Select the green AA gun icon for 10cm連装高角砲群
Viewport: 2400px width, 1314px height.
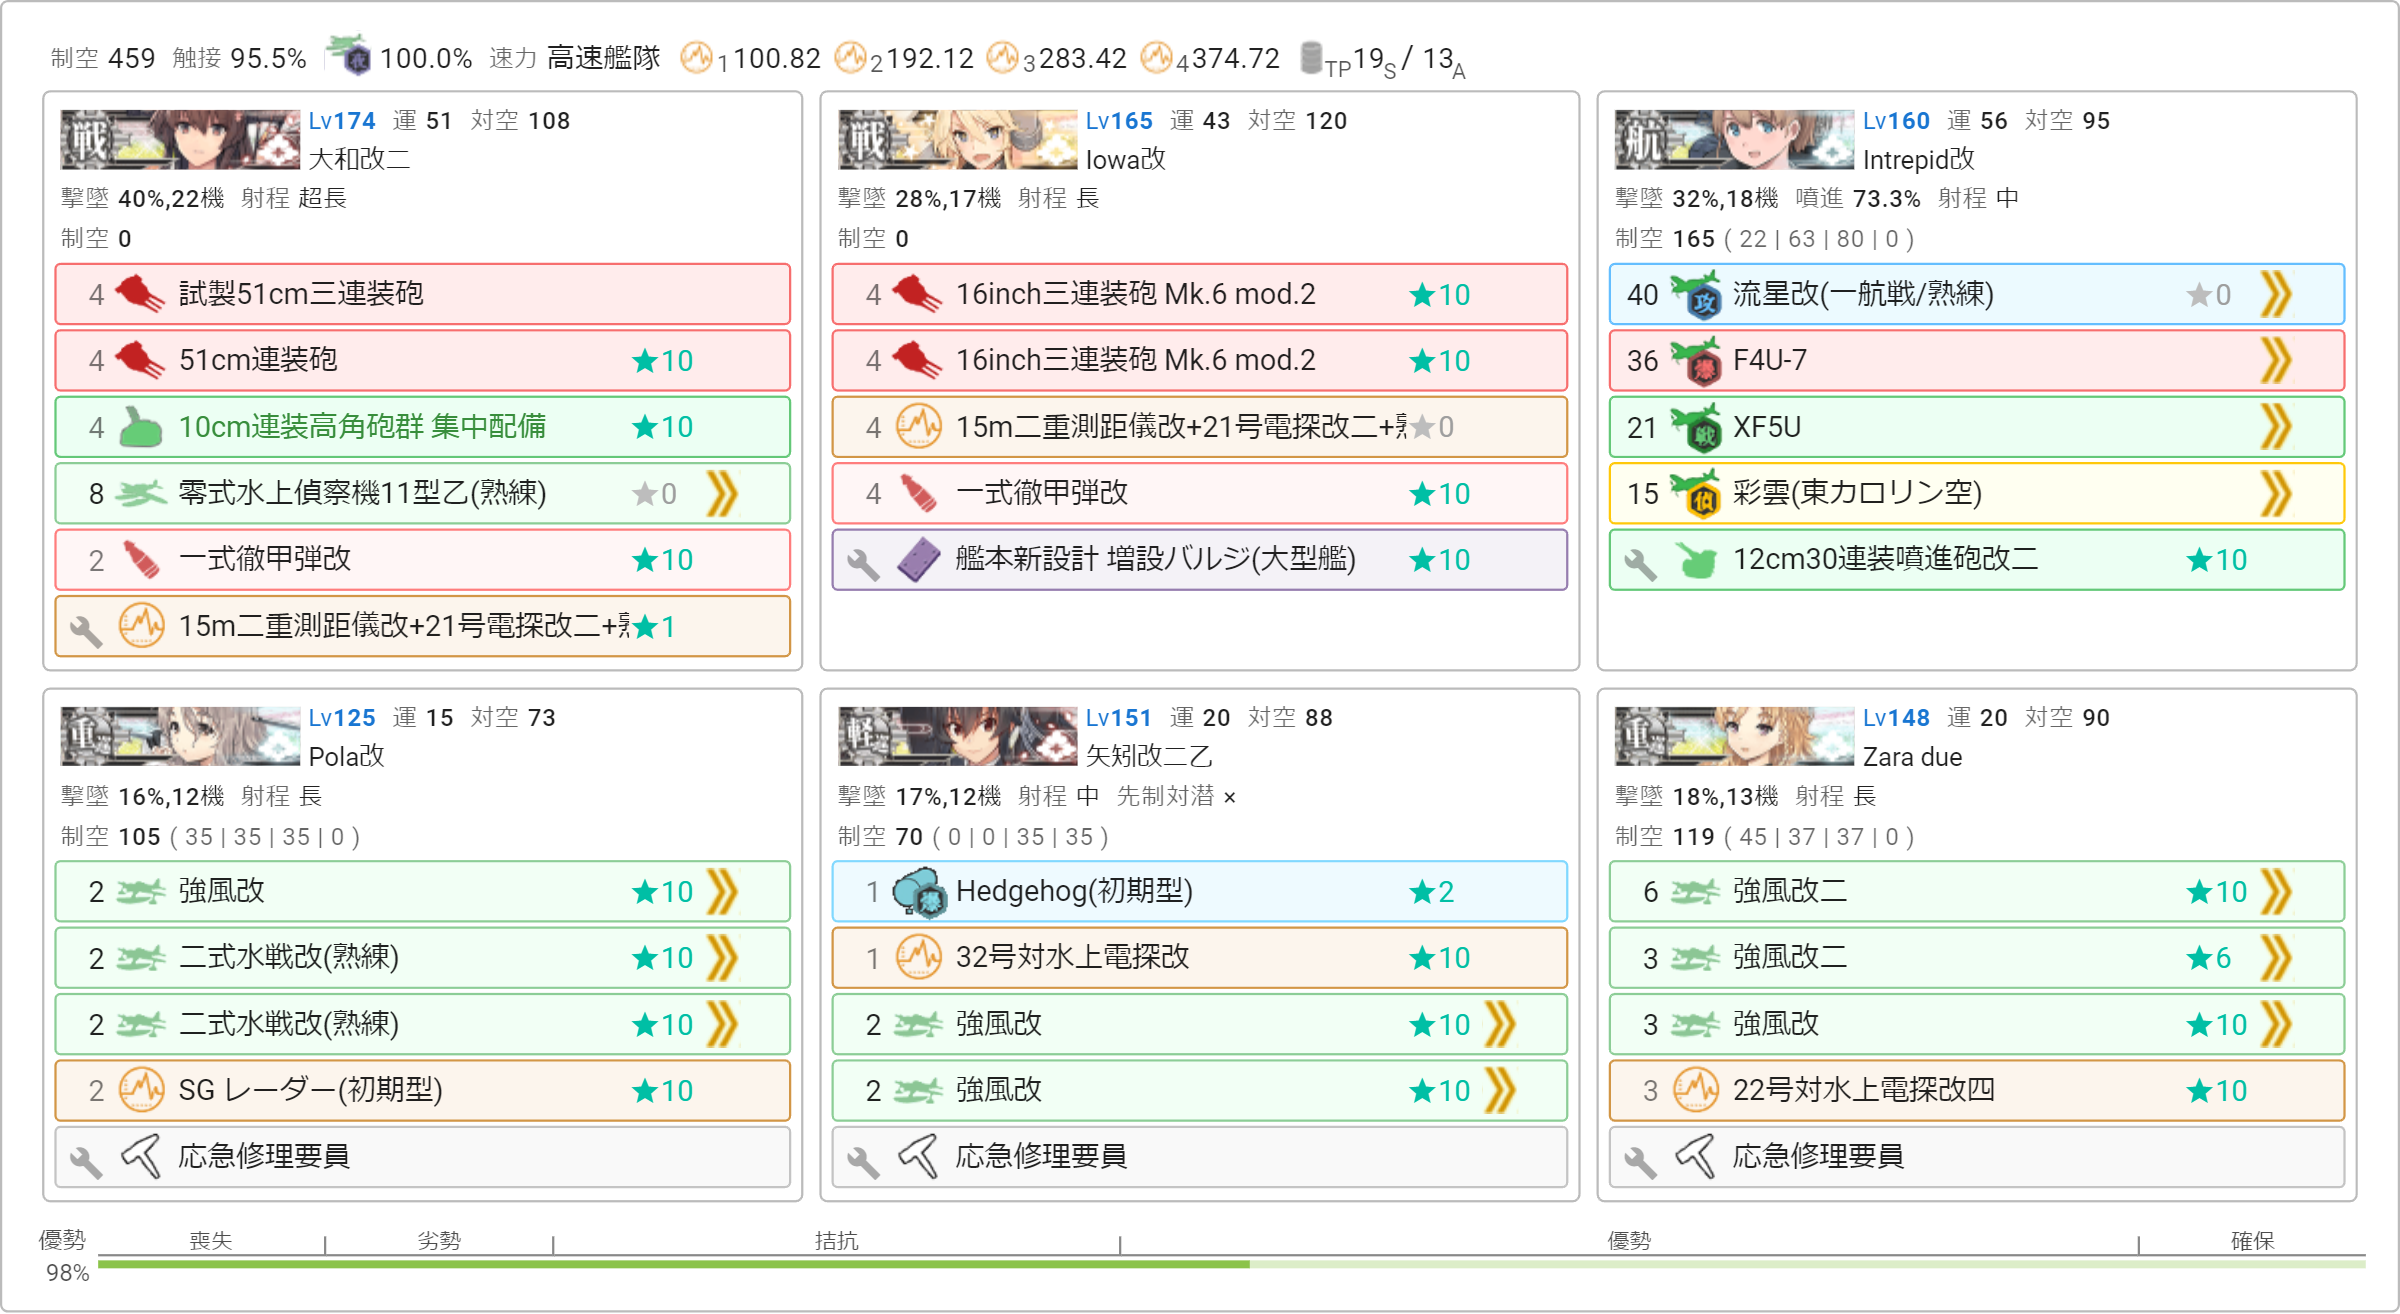[140, 427]
